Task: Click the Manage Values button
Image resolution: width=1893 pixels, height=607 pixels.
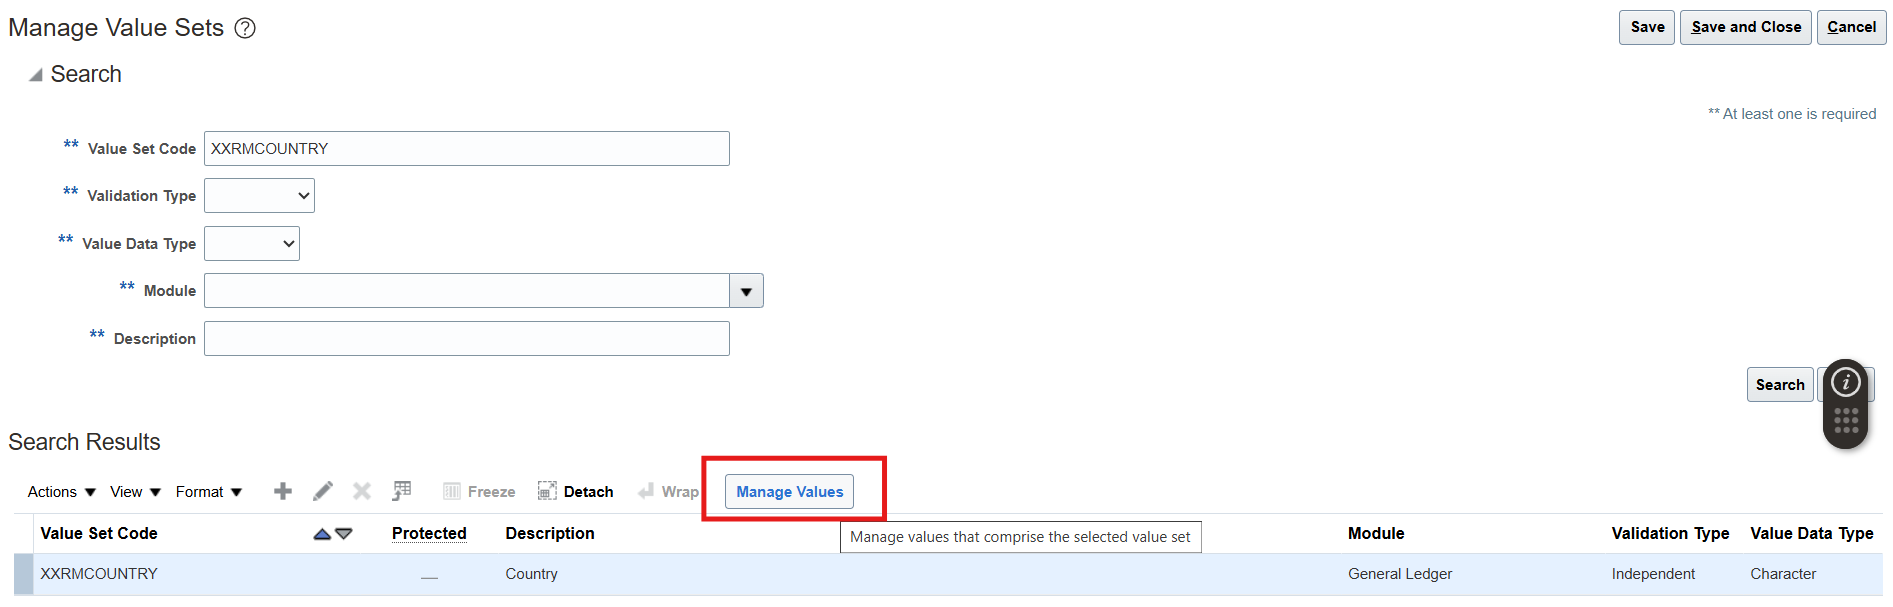Action: click(x=789, y=491)
